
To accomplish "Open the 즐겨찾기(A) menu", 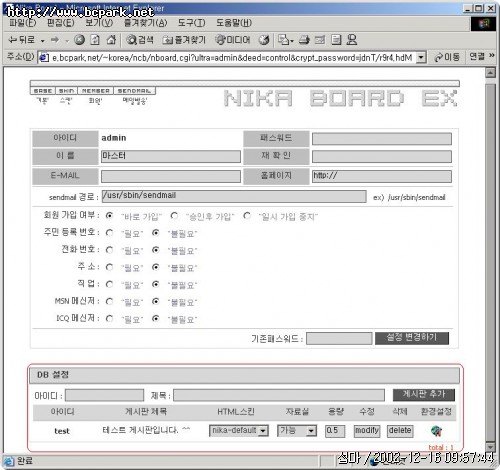I will coord(145,23).
